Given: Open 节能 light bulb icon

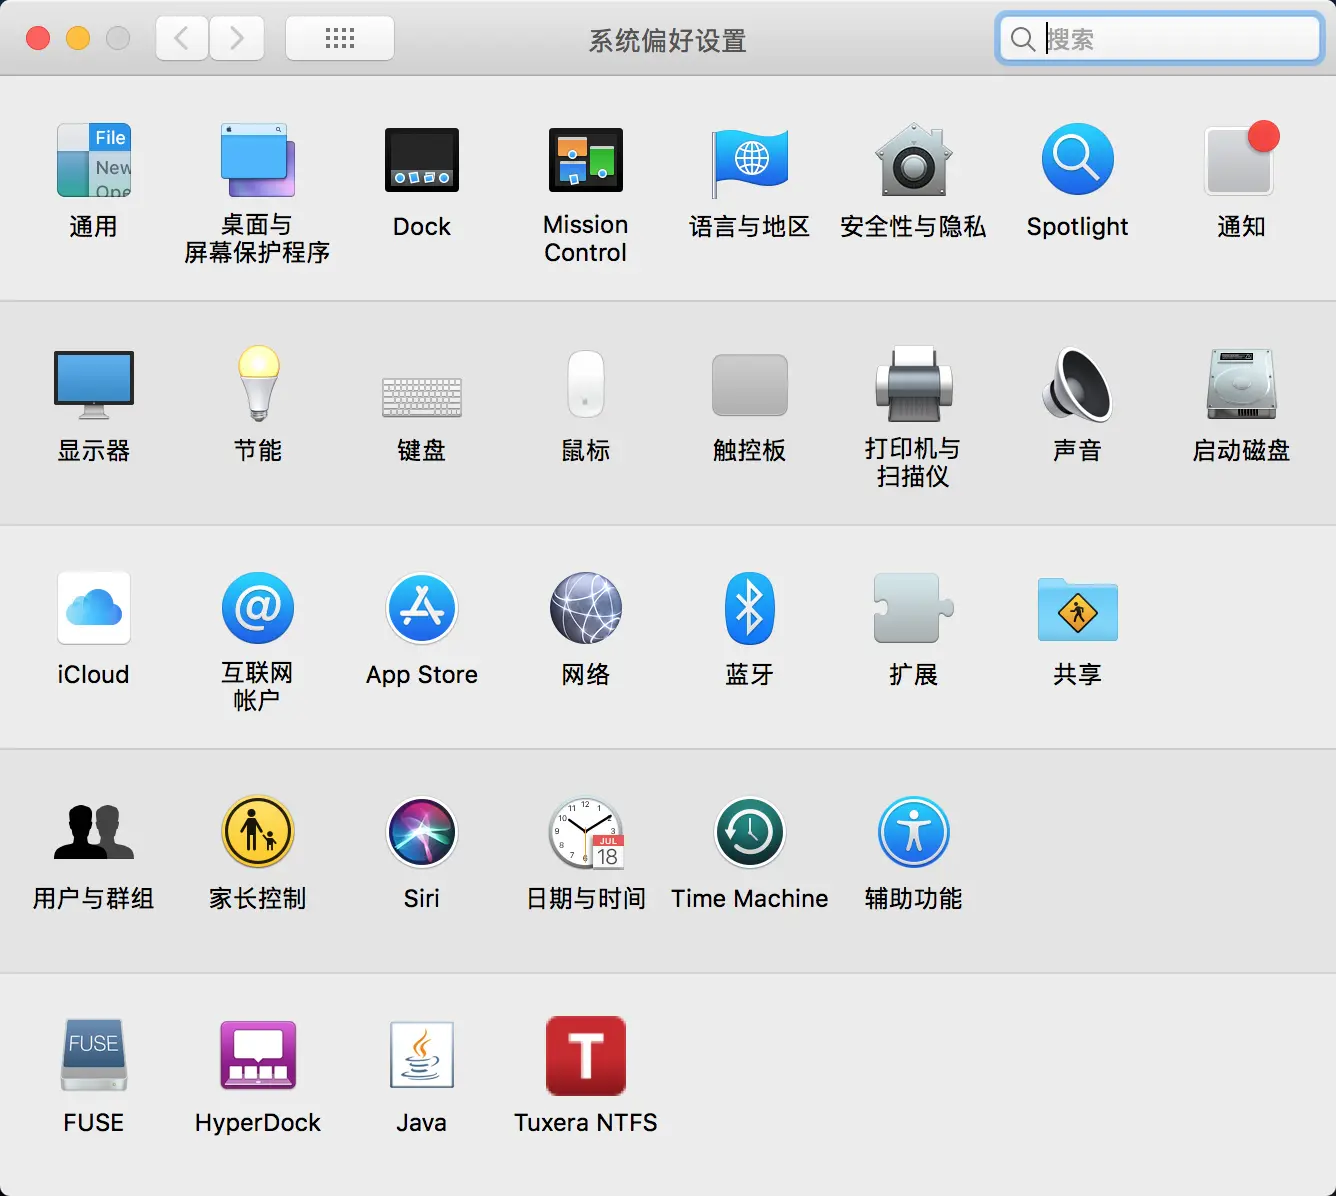Looking at the screenshot, I should (258, 384).
